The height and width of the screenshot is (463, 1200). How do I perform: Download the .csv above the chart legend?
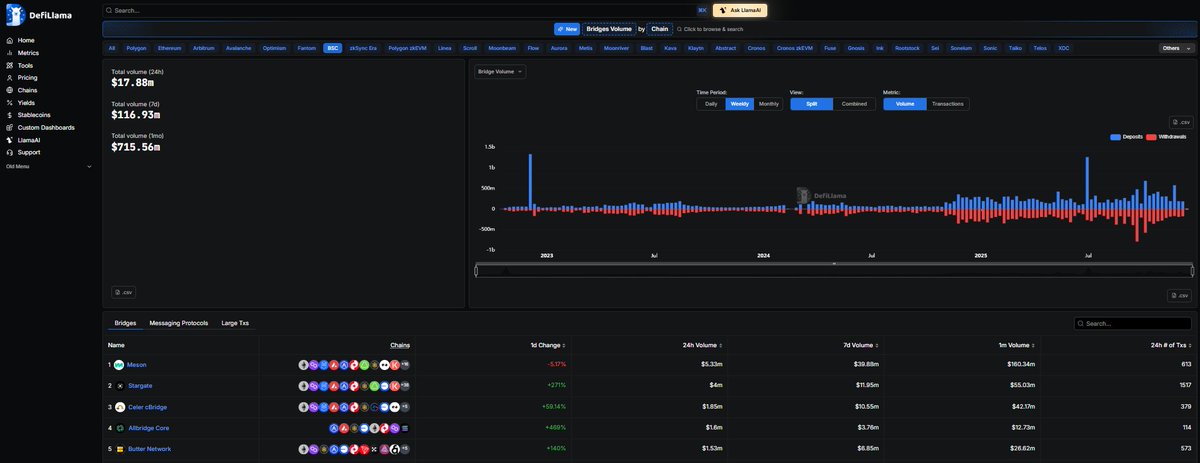pos(1180,122)
